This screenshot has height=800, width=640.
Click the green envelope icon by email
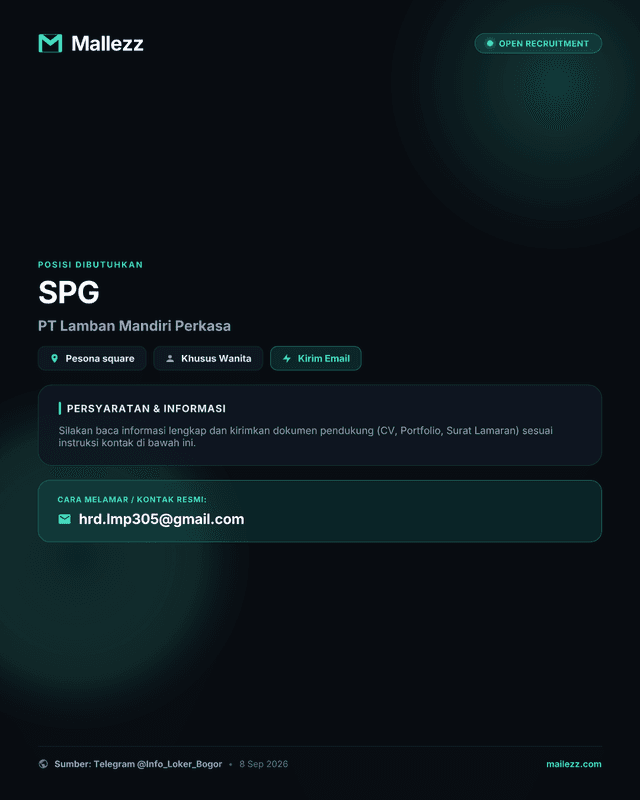click(64, 519)
